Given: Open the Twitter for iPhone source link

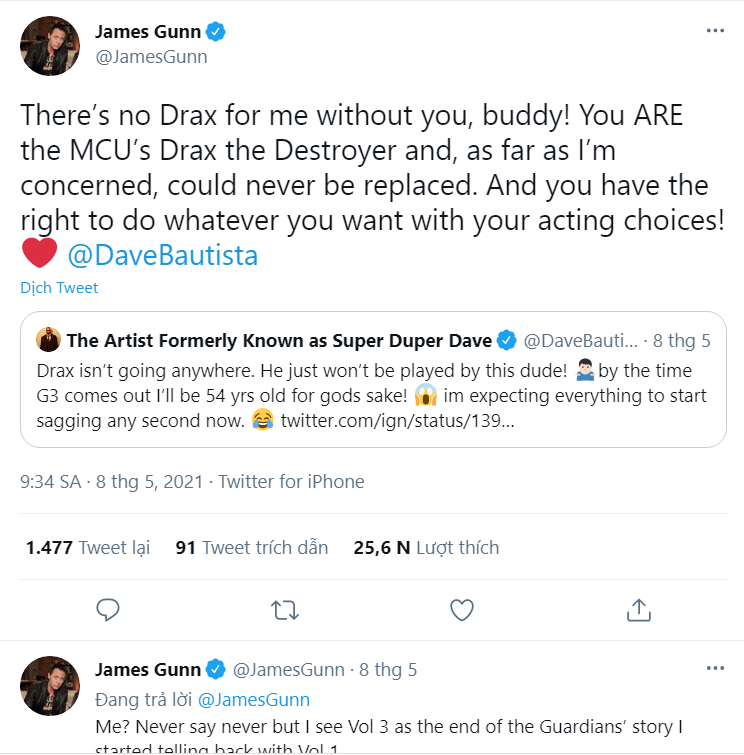Looking at the screenshot, I should pyautogui.click(x=291, y=482).
